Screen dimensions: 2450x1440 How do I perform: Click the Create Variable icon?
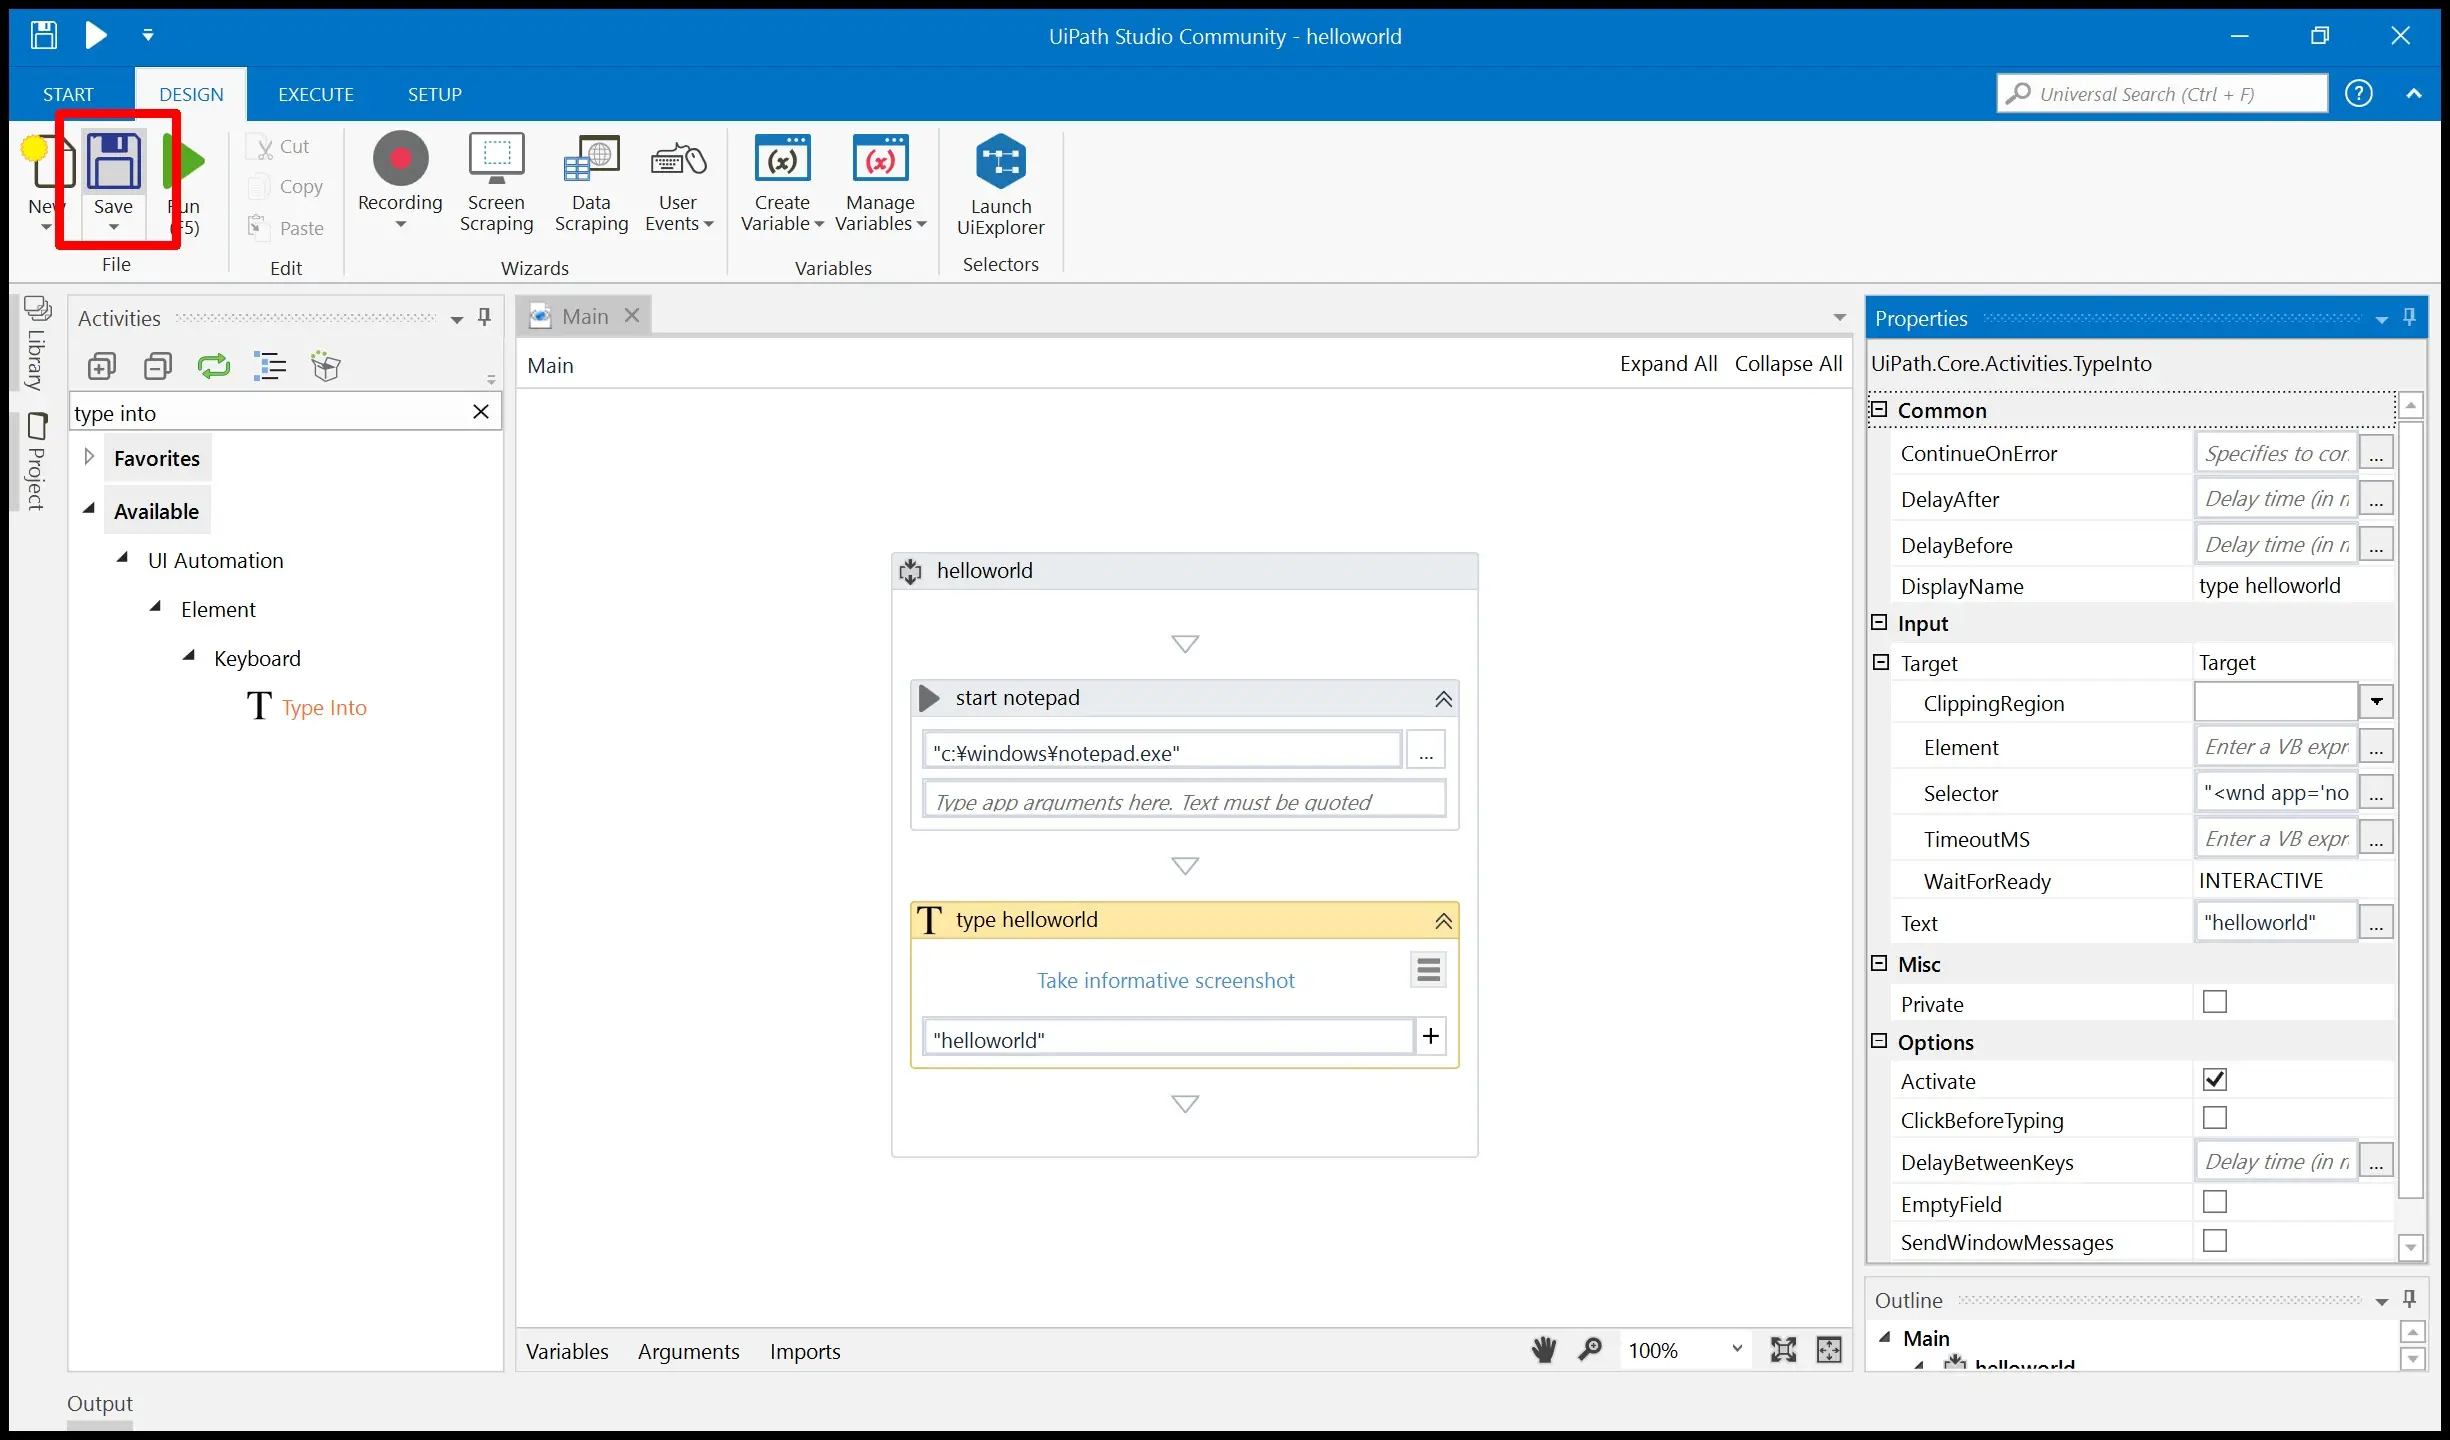782,160
